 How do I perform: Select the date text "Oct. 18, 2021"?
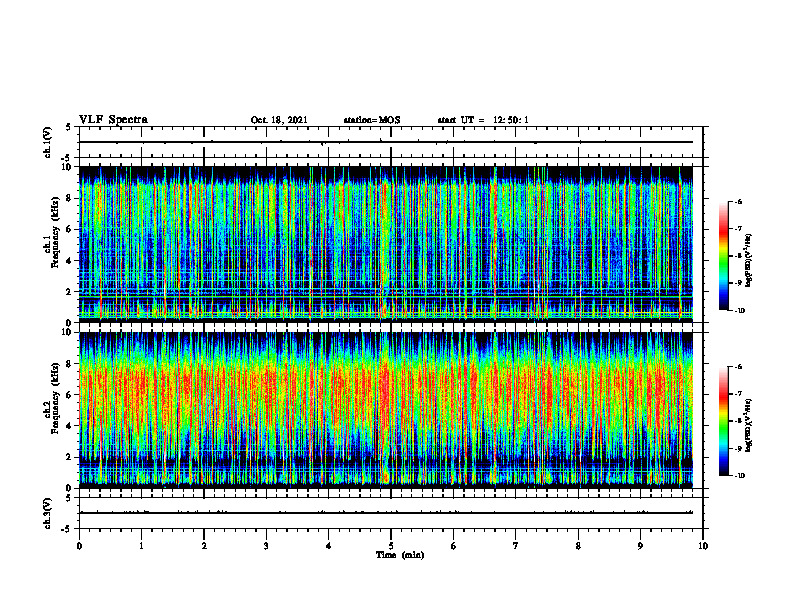click(279, 120)
